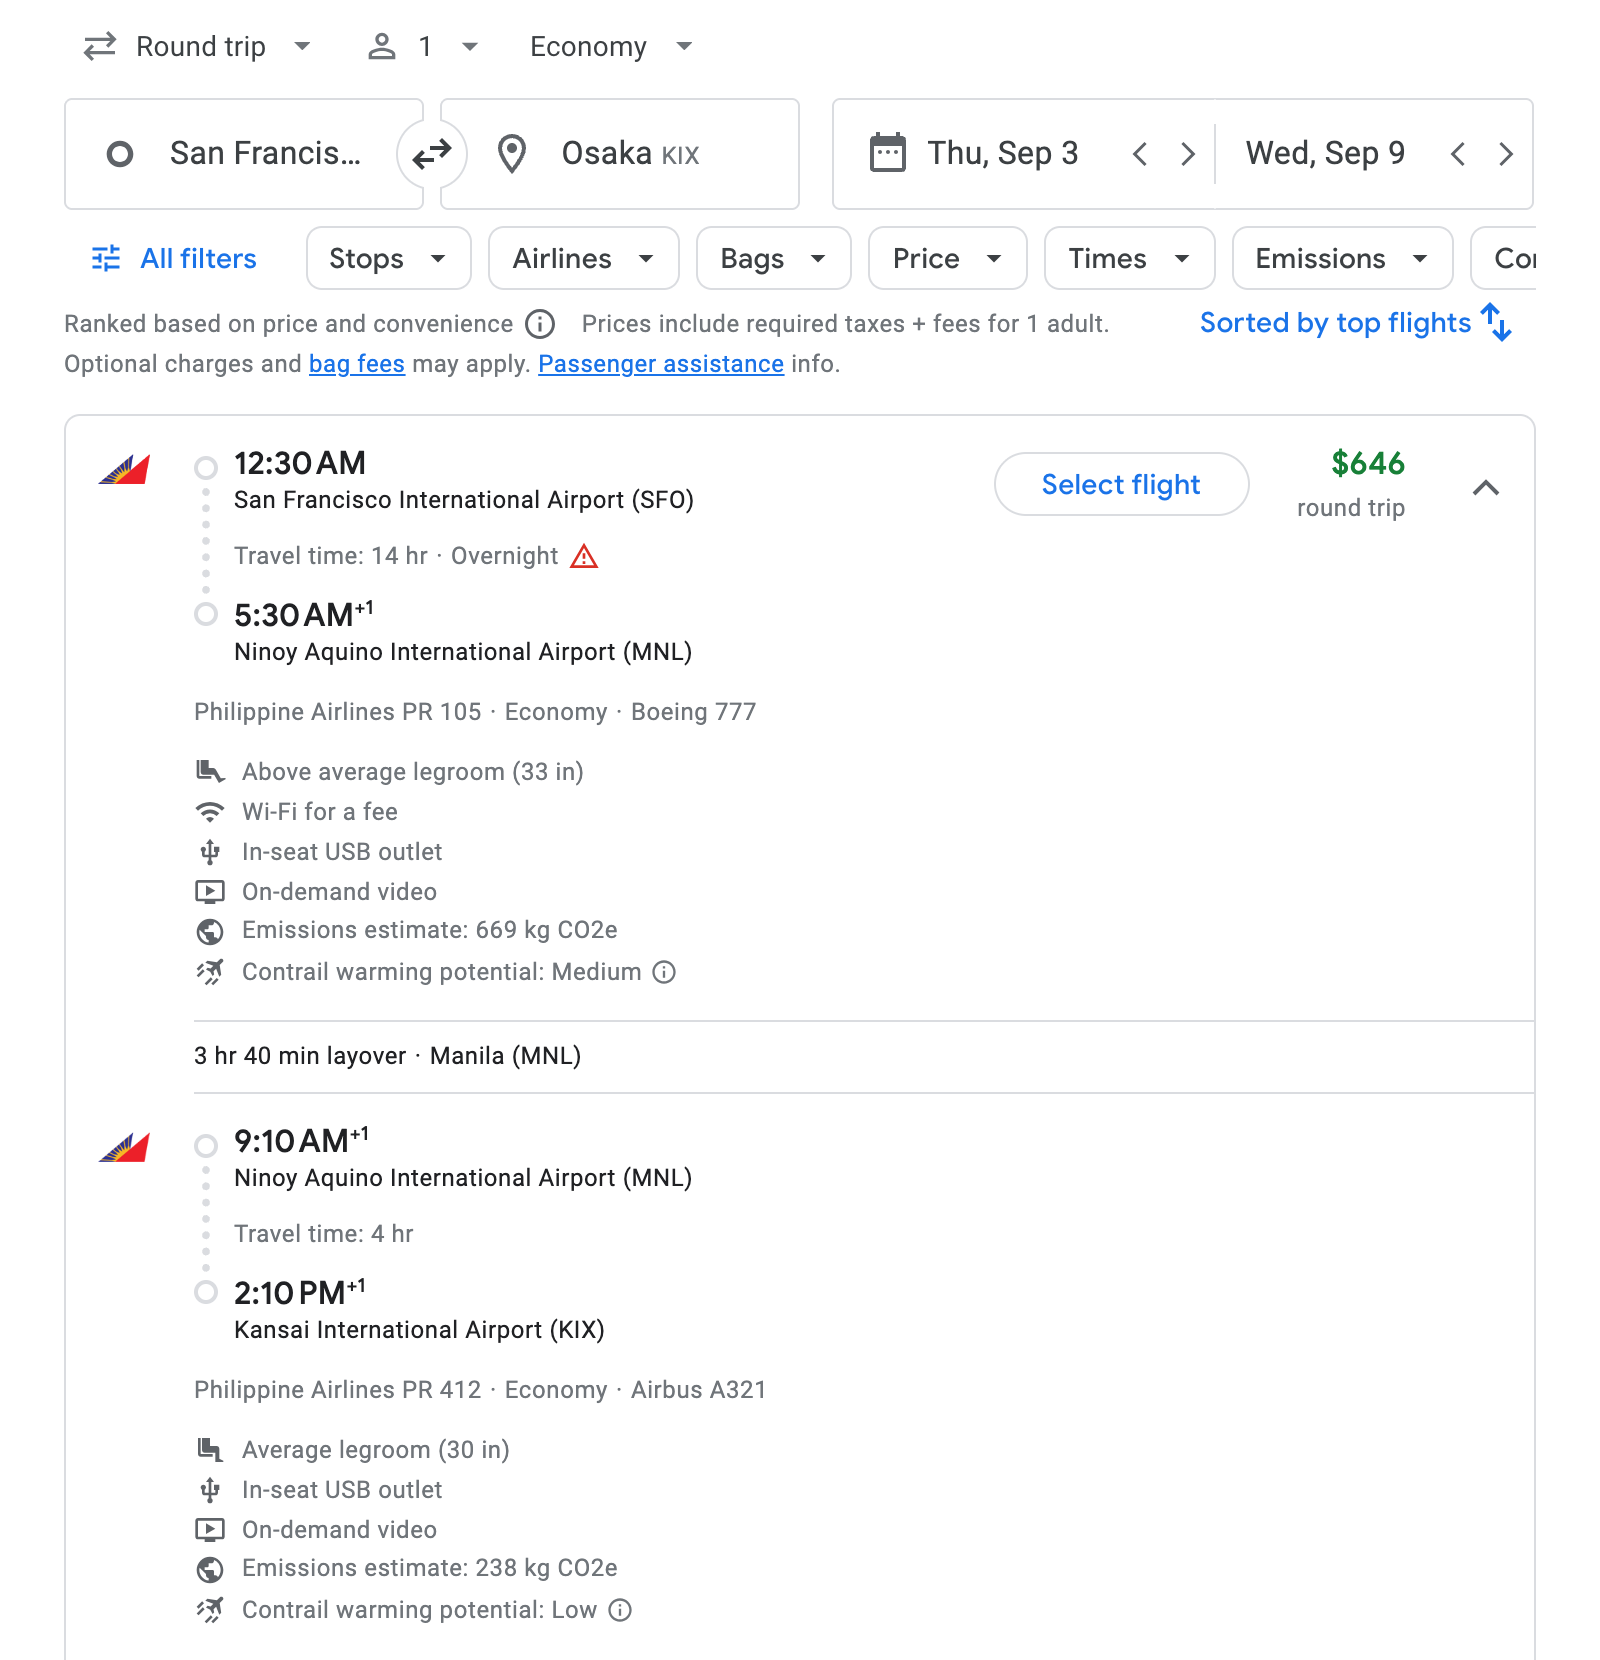This screenshot has width=1600, height=1660.
Task: Click the contrail warming potential info icon
Action: [x=665, y=971]
